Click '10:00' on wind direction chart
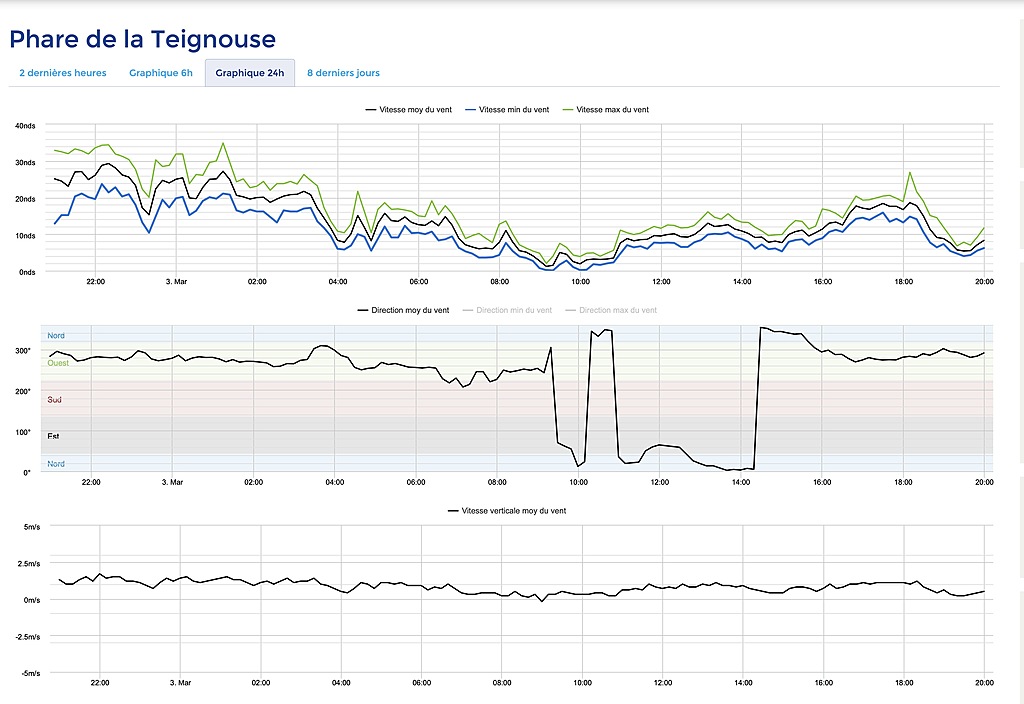This screenshot has width=1024, height=704. pos(579,482)
